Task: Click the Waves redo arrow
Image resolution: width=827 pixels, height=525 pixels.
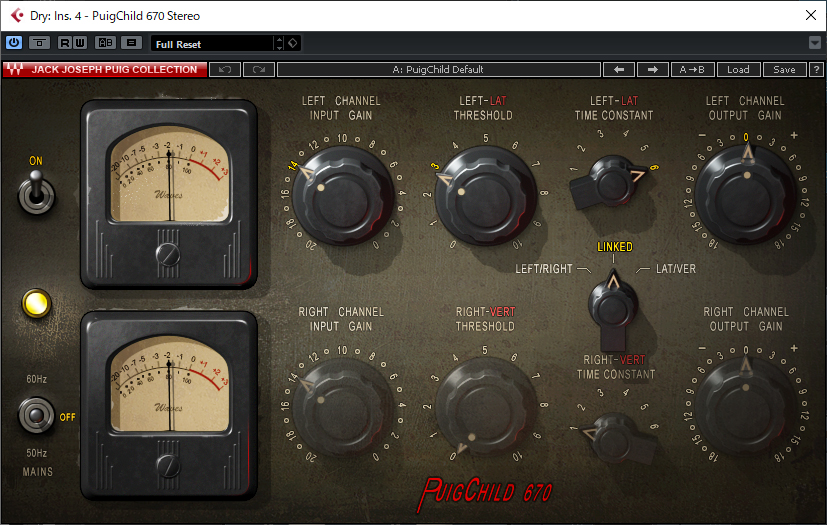Action: tap(258, 70)
